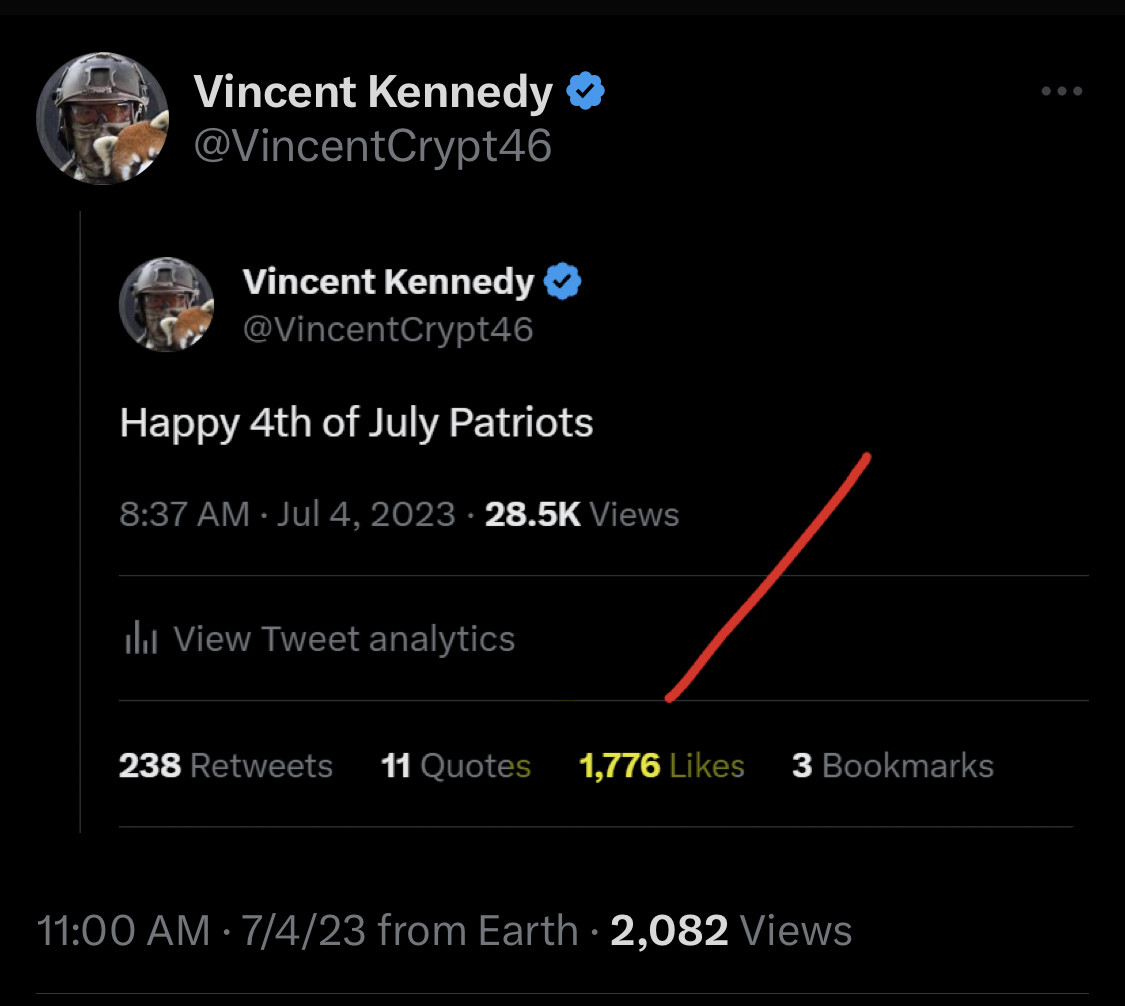The width and height of the screenshot is (1125, 1006).
Task: Click the bar chart analytics icon
Action: tap(141, 638)
